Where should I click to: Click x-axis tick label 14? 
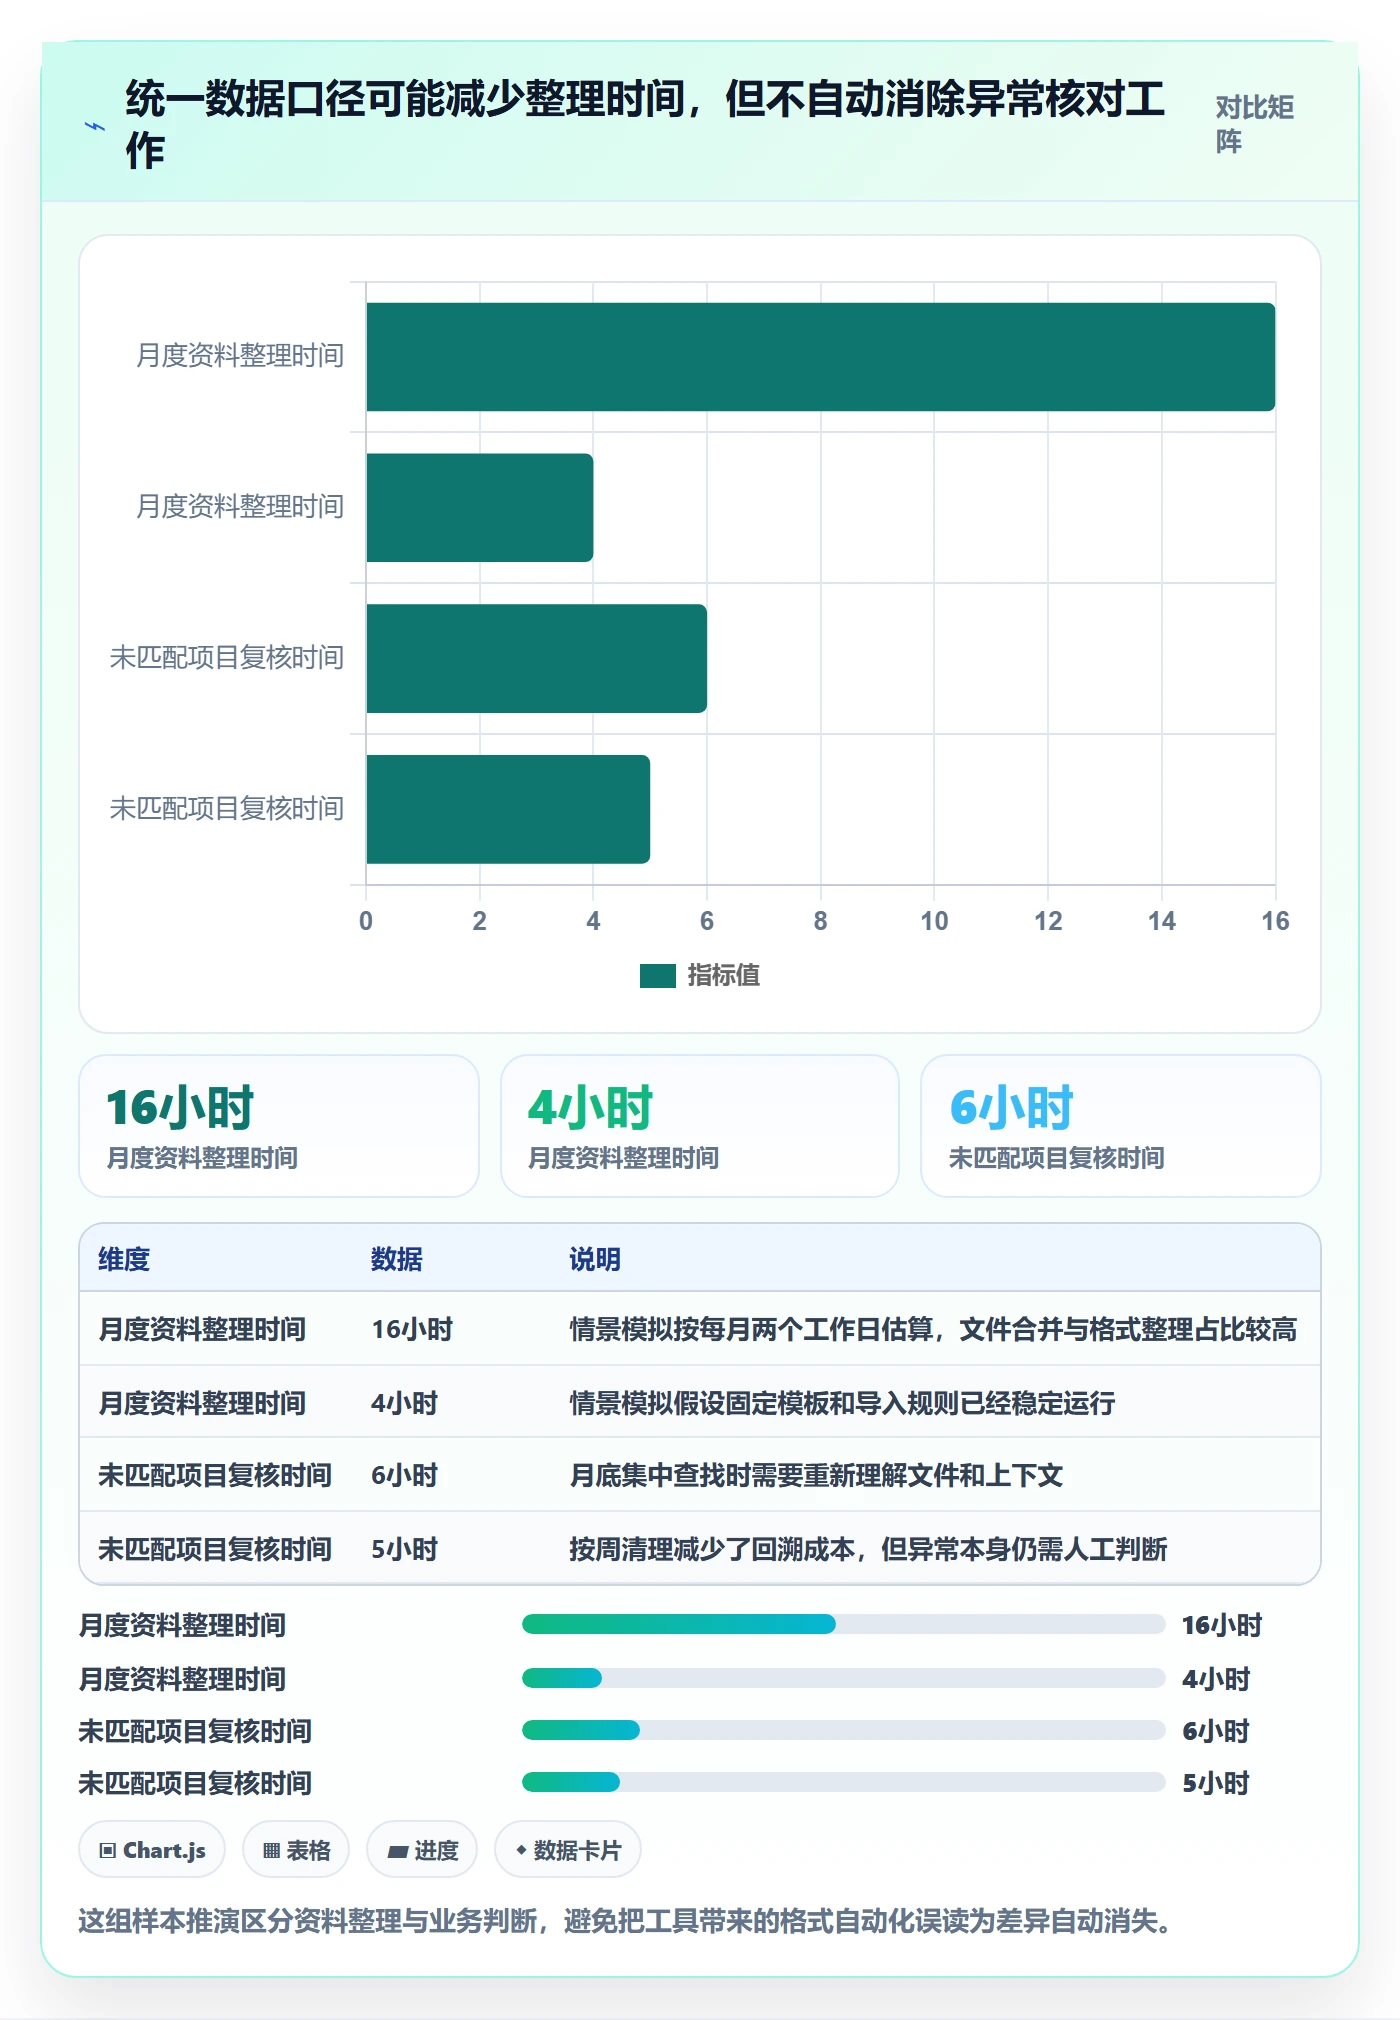(x=1162, y=921)
